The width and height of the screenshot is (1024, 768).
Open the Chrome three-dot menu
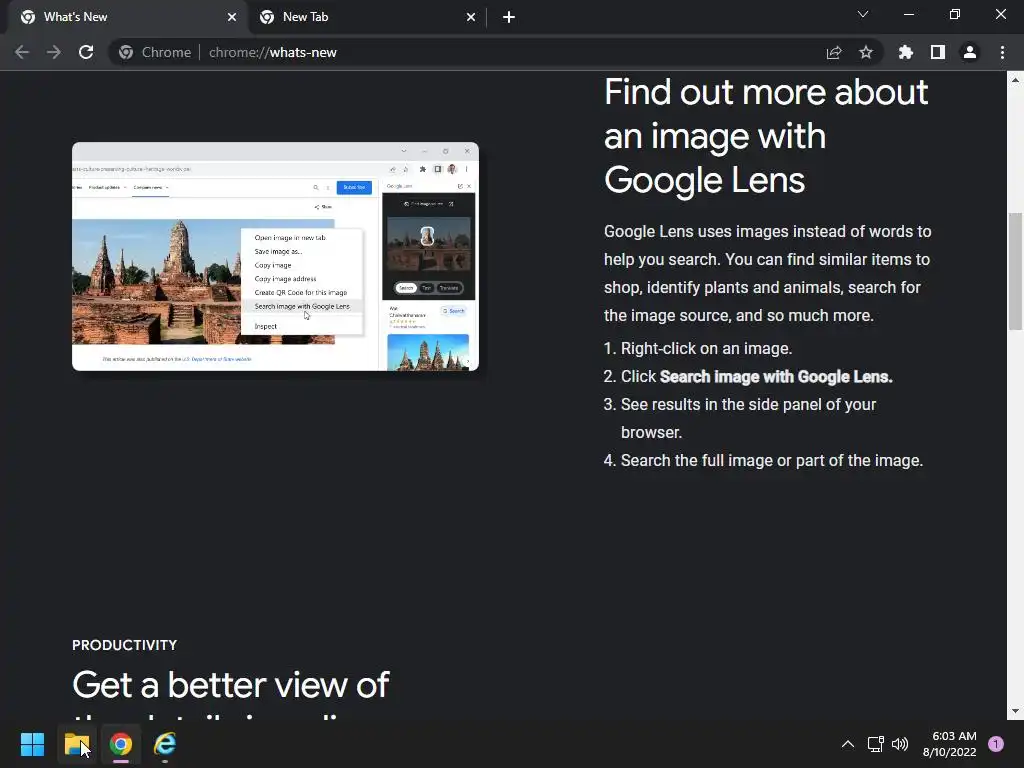point(1002,52)
